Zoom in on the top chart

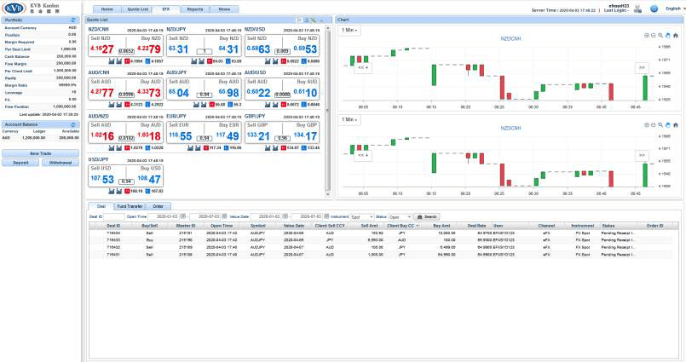(x=647, y=35)
